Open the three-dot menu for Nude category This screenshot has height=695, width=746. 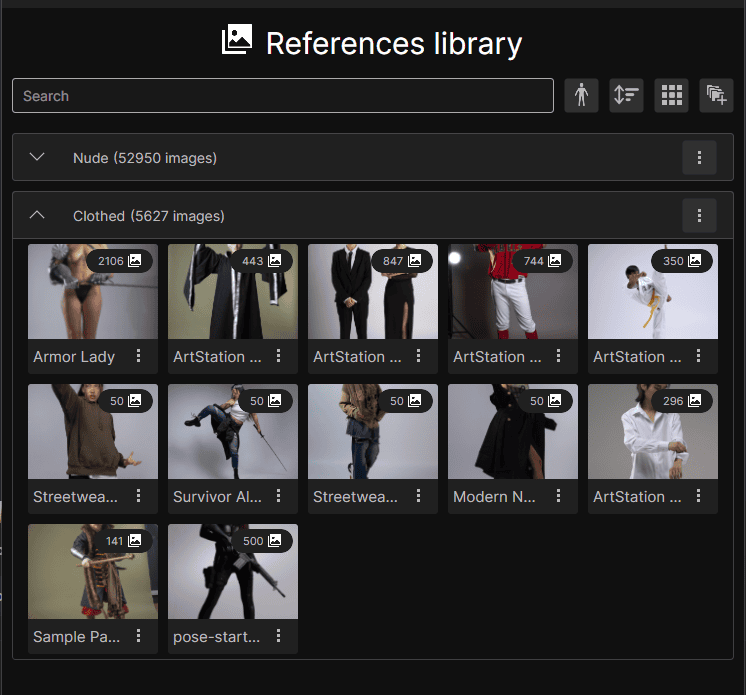[699, 158]
